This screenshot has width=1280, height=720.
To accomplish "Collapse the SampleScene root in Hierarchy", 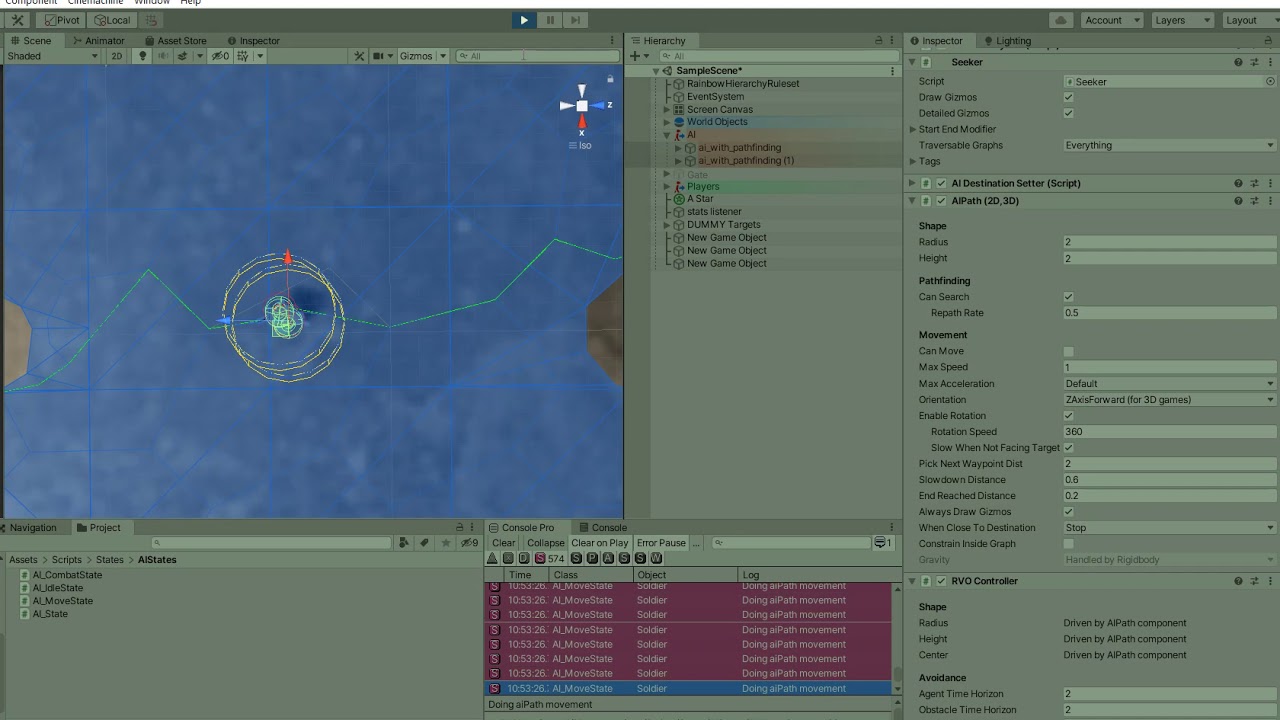I will [656, 71].
